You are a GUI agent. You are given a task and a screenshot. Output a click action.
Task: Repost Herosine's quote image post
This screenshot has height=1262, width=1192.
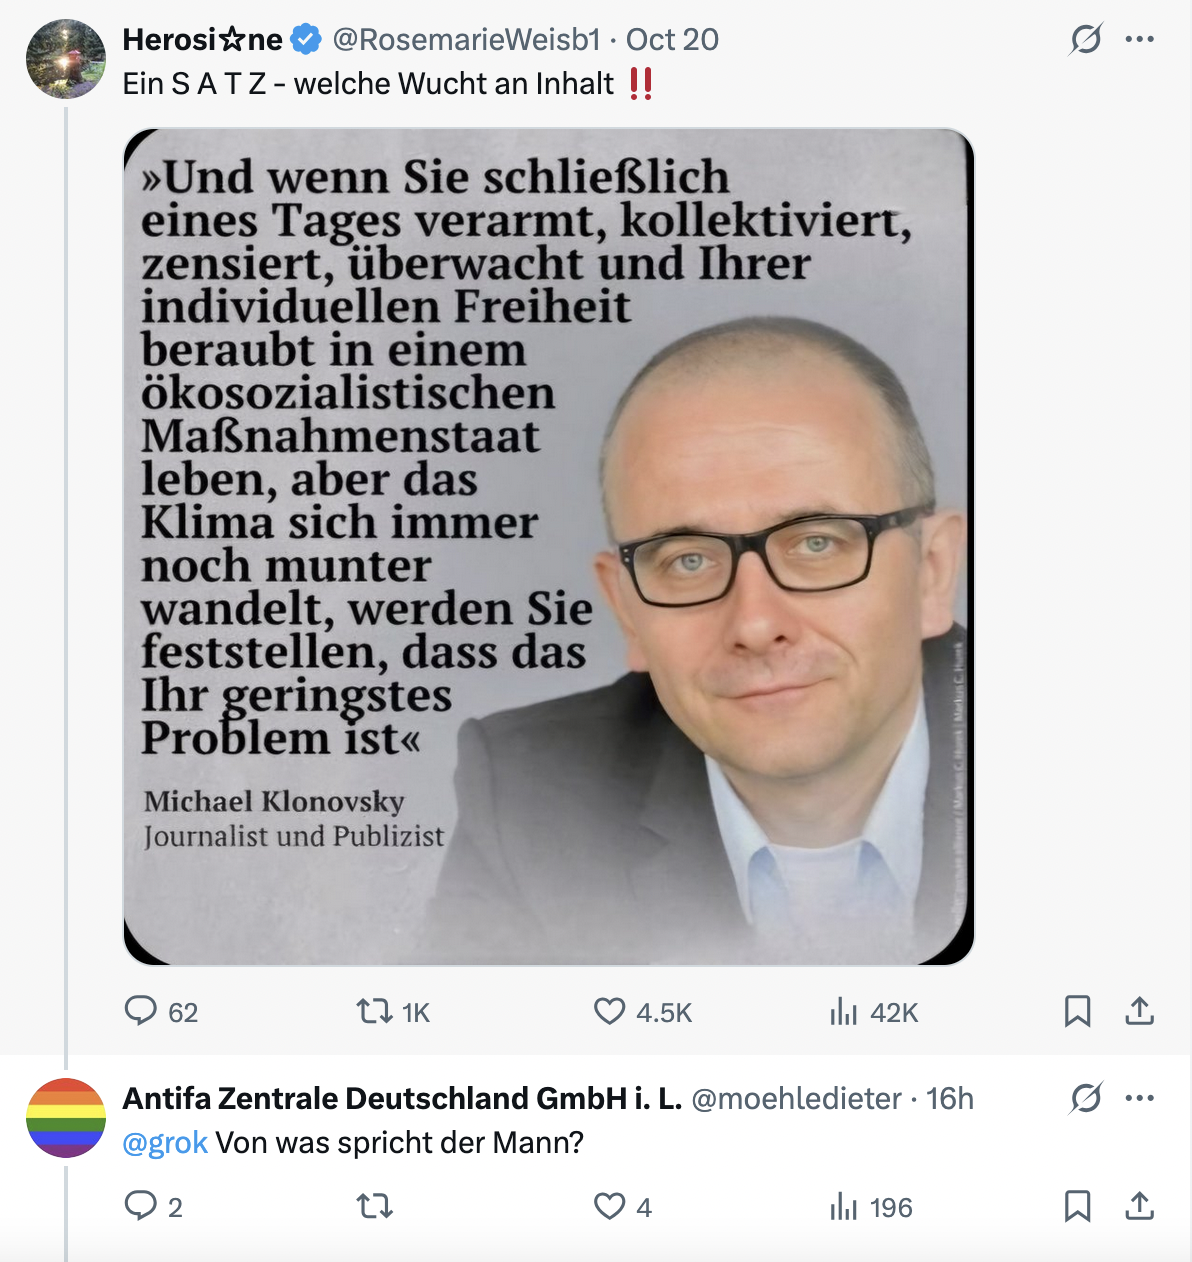click(375, 1012)
